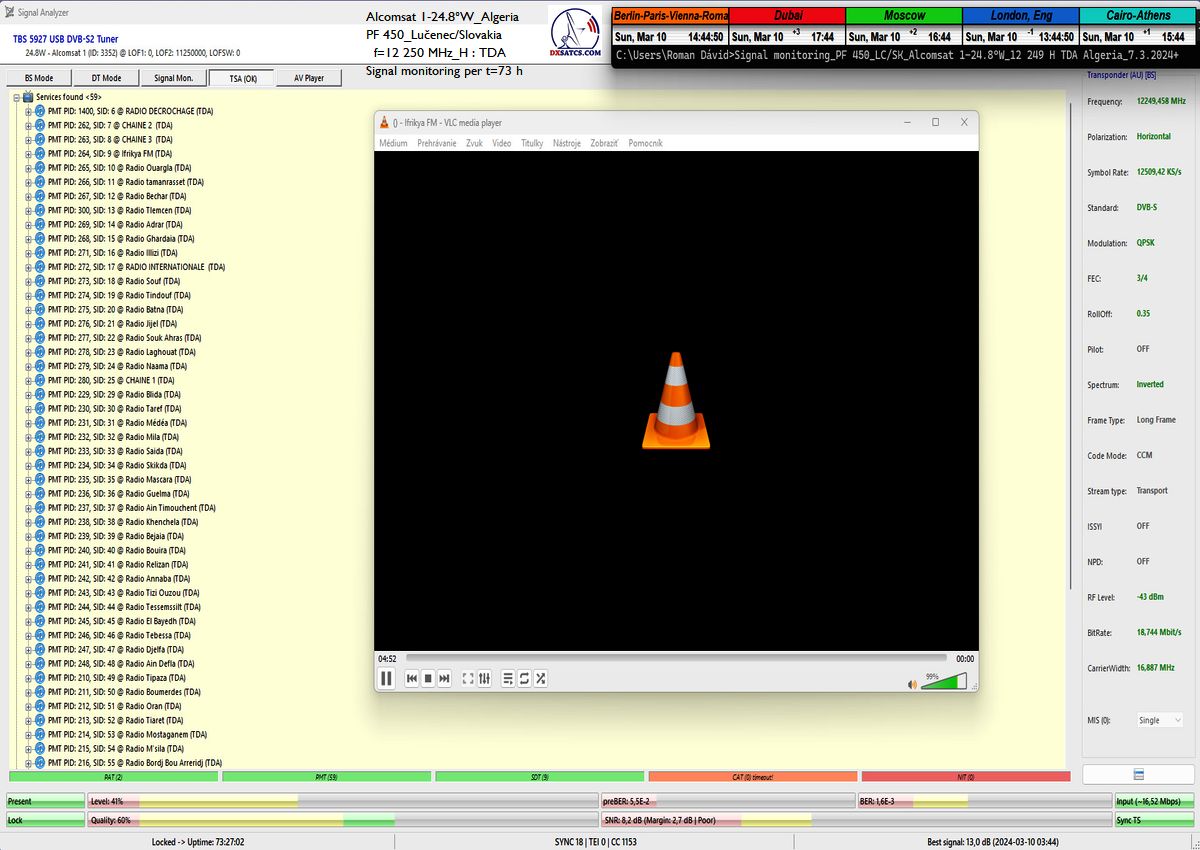Click the radio icon beside Ifrikya FM

pyautogui.click(x=40, y=154)
